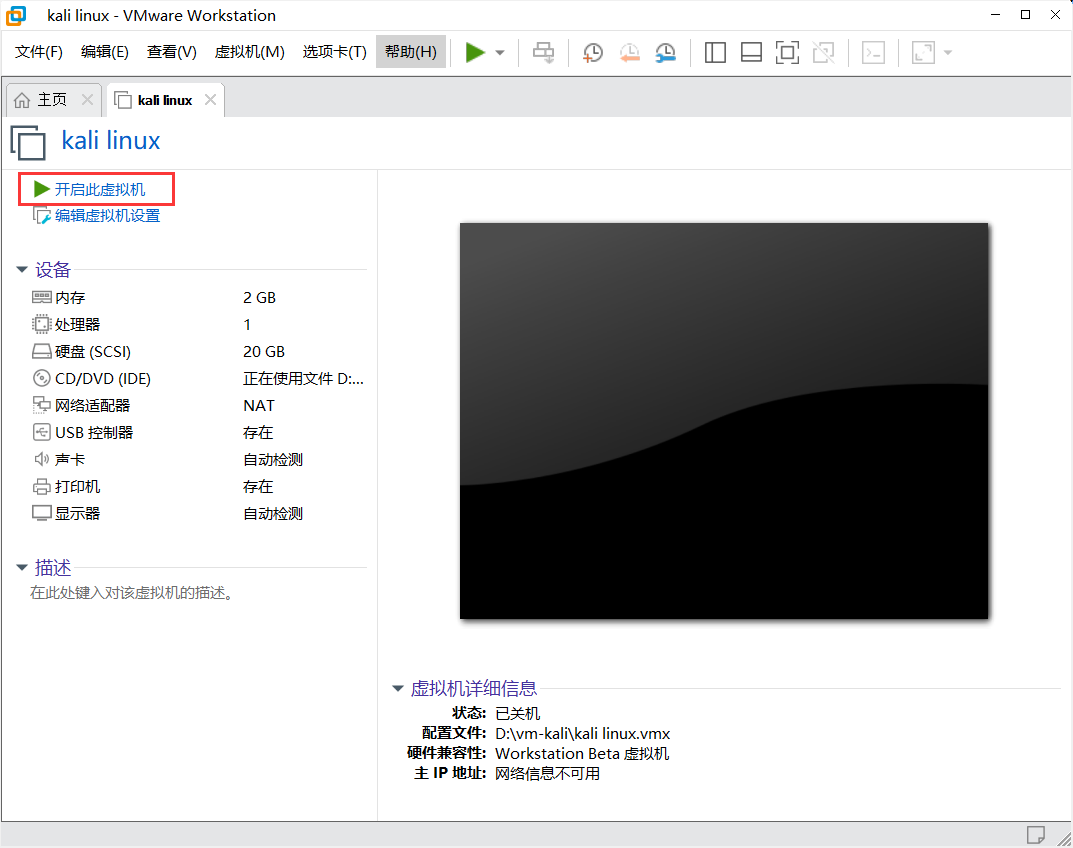Click the network adapter icon
The height and width of the screenshot is (848, 1073).
[42, 405]
